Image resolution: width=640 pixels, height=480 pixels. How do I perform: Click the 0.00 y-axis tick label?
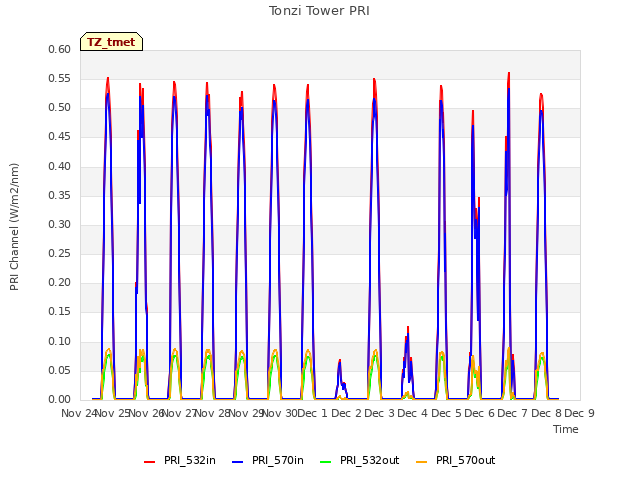tap(60, 400)
